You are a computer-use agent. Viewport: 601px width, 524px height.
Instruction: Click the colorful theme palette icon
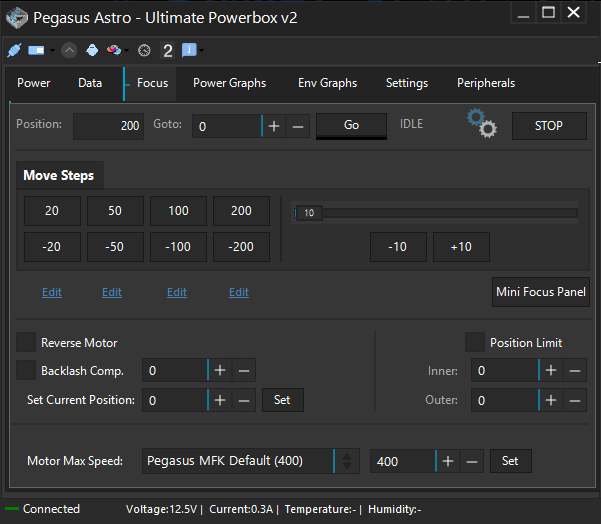[114, 50]
